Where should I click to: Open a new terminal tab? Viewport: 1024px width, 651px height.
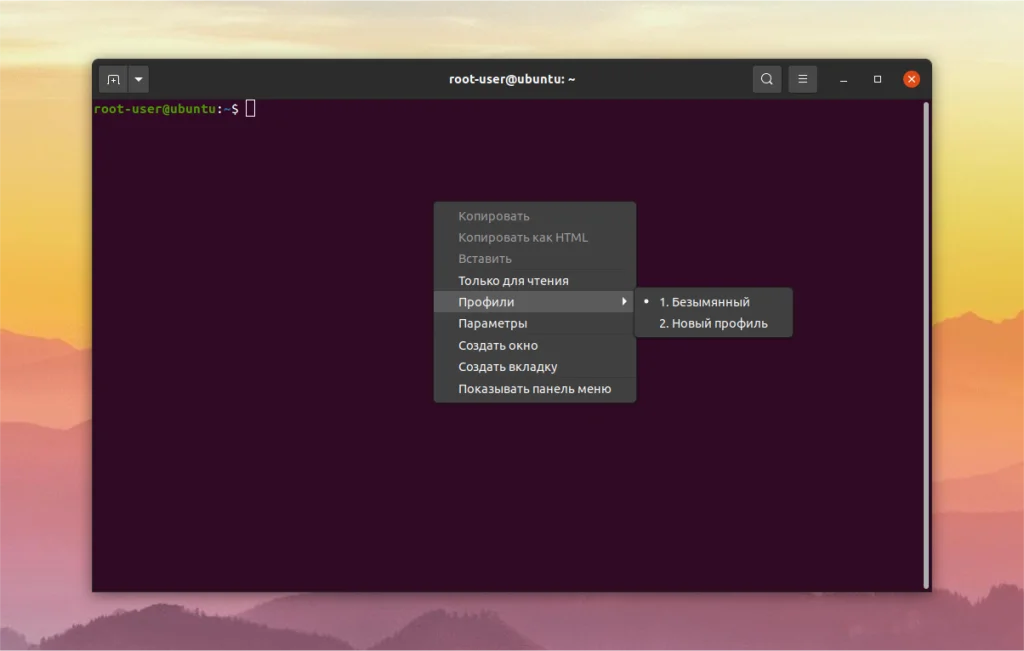pos(112,78)
